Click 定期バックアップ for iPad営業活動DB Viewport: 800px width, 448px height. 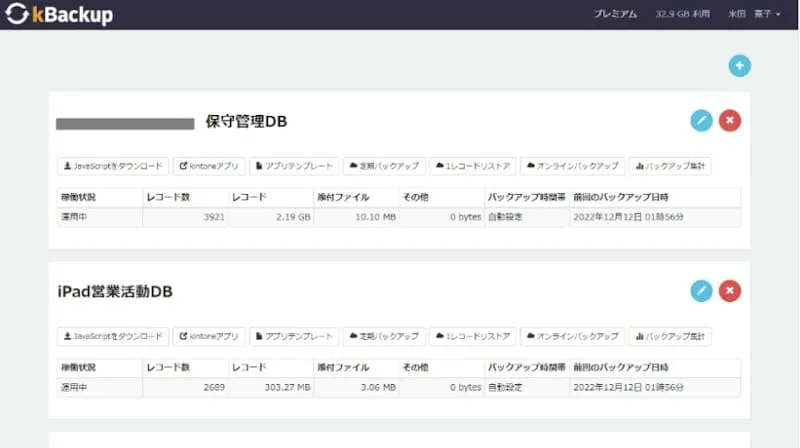[x=384, y=336]
